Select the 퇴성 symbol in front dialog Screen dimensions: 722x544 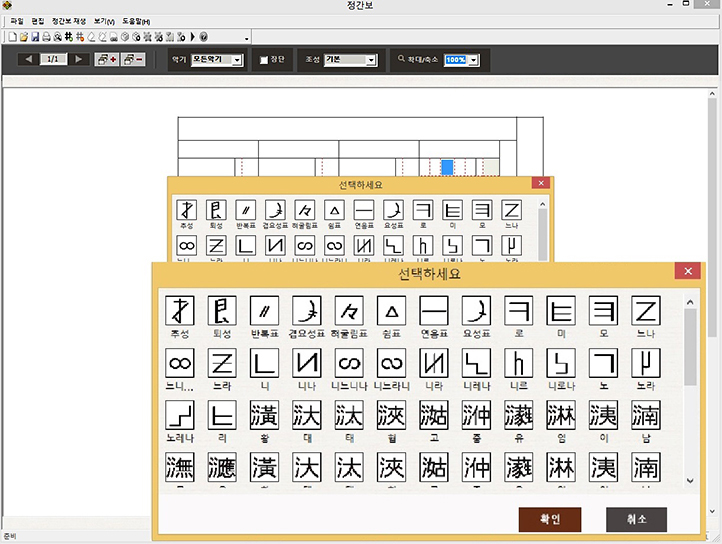pos(222,310)
